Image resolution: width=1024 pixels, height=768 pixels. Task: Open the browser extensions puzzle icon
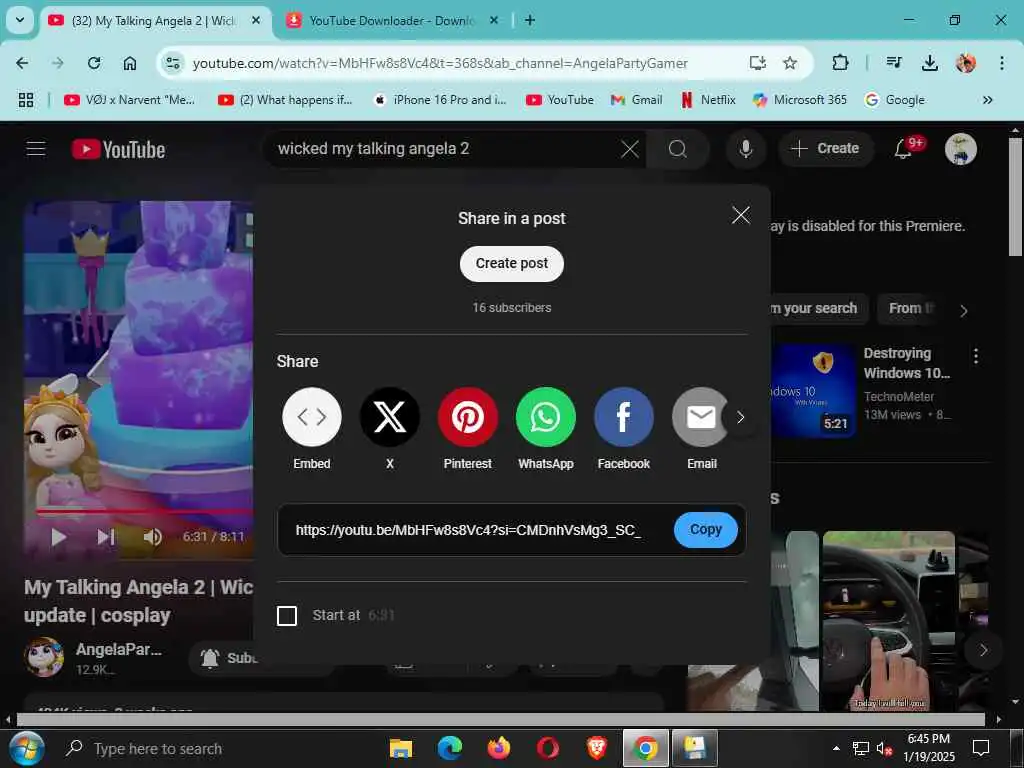pyautogui.click(x=840, y=63)
